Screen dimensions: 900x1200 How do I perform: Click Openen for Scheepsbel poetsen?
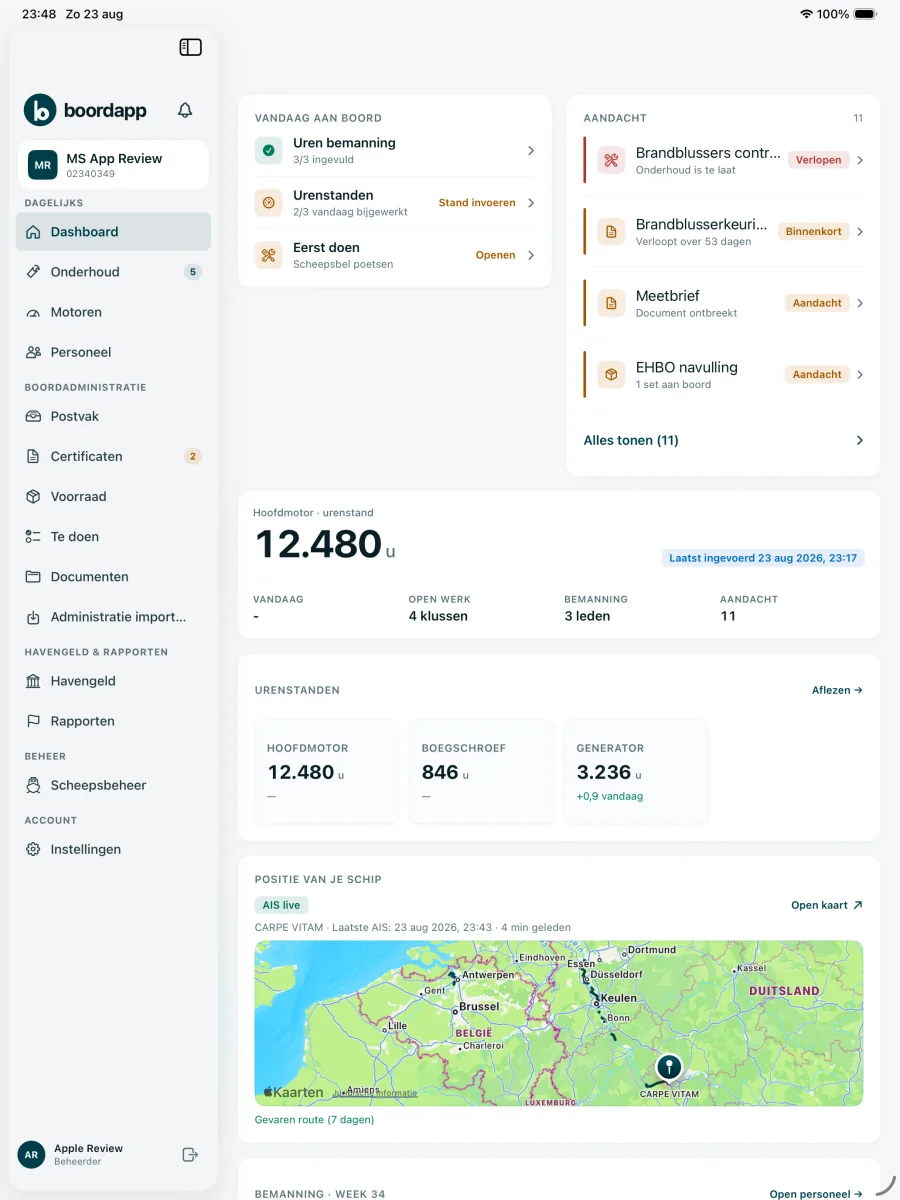pyautogui.click(x=496, y=255)
